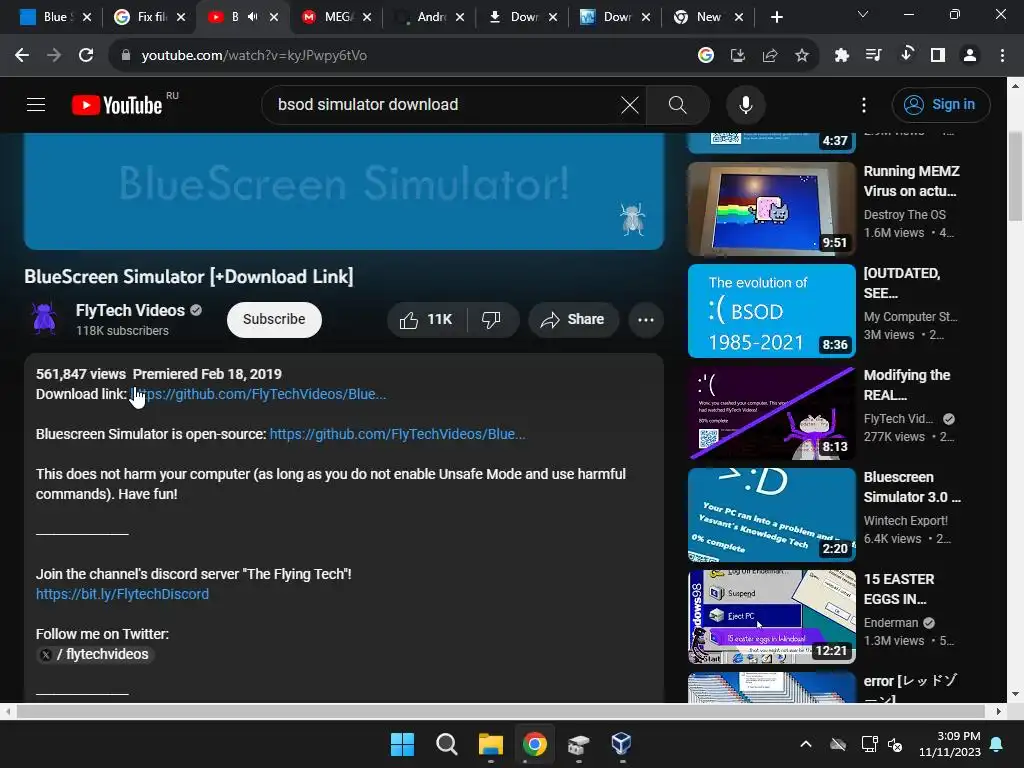Switch to the MEGA tab
This screenshot has width=1024, height=768.
(x=336, y=17)
